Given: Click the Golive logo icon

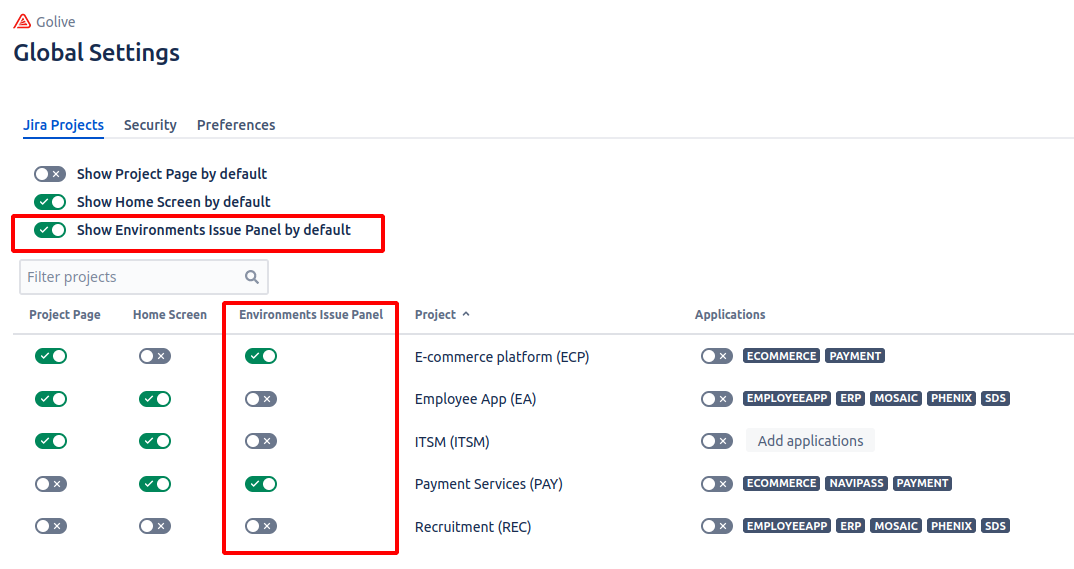Looking at the screenshot, I should pos(22,22).
